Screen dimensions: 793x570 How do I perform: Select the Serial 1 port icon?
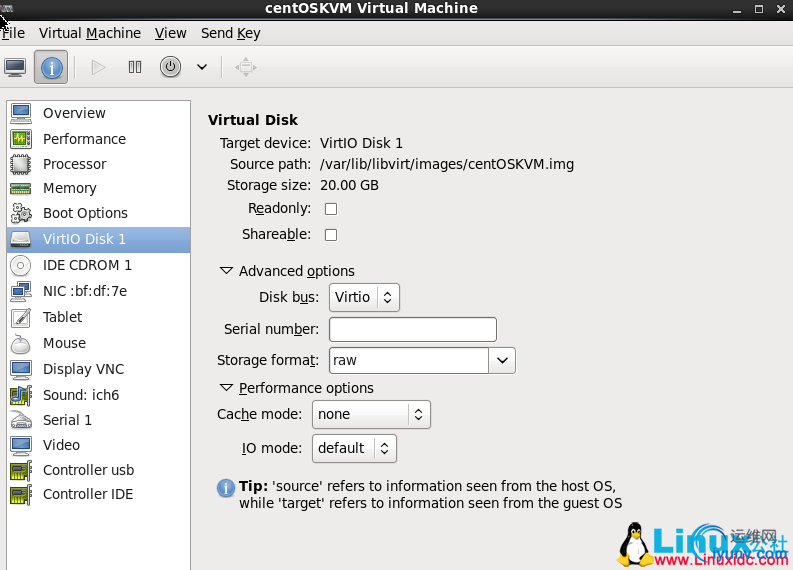(x=21, y=420)
